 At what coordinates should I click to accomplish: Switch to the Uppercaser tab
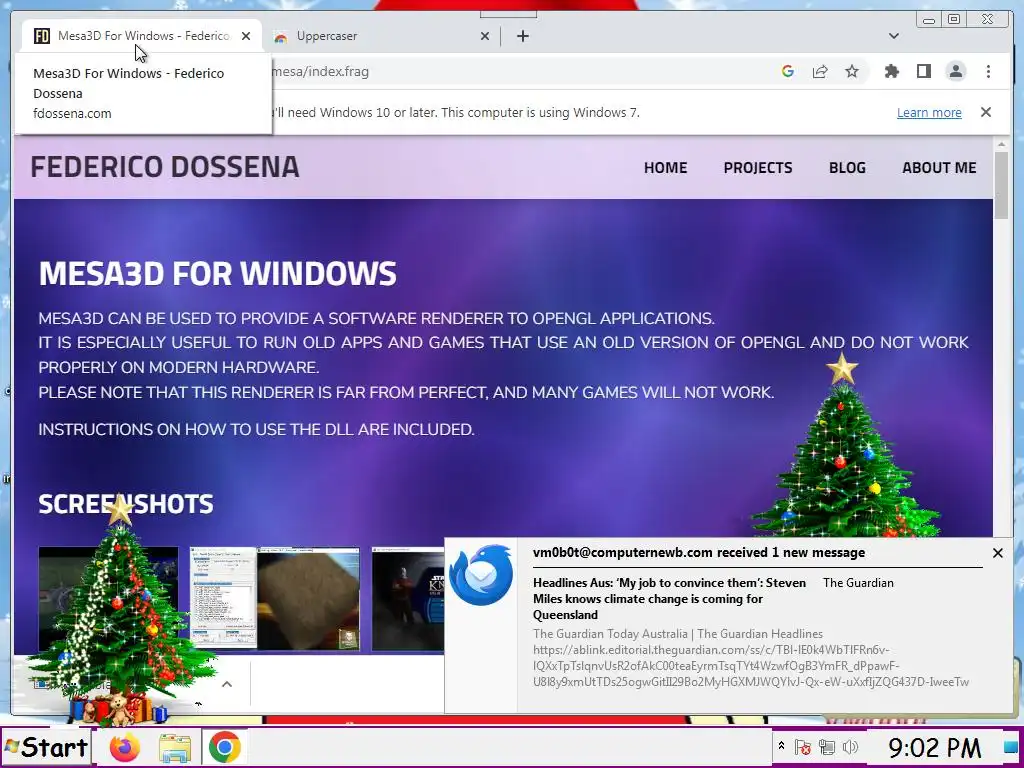[x=379, y=36]
